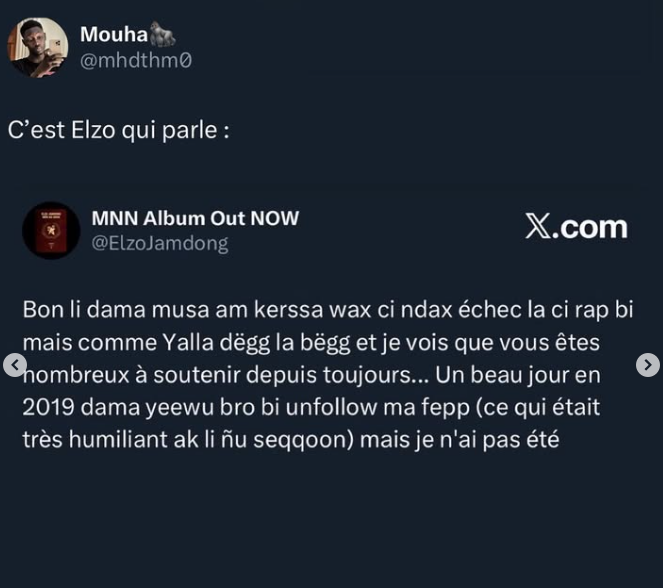
Task: Go to previous slide with left arrow
Action: (x=14, y=365)
